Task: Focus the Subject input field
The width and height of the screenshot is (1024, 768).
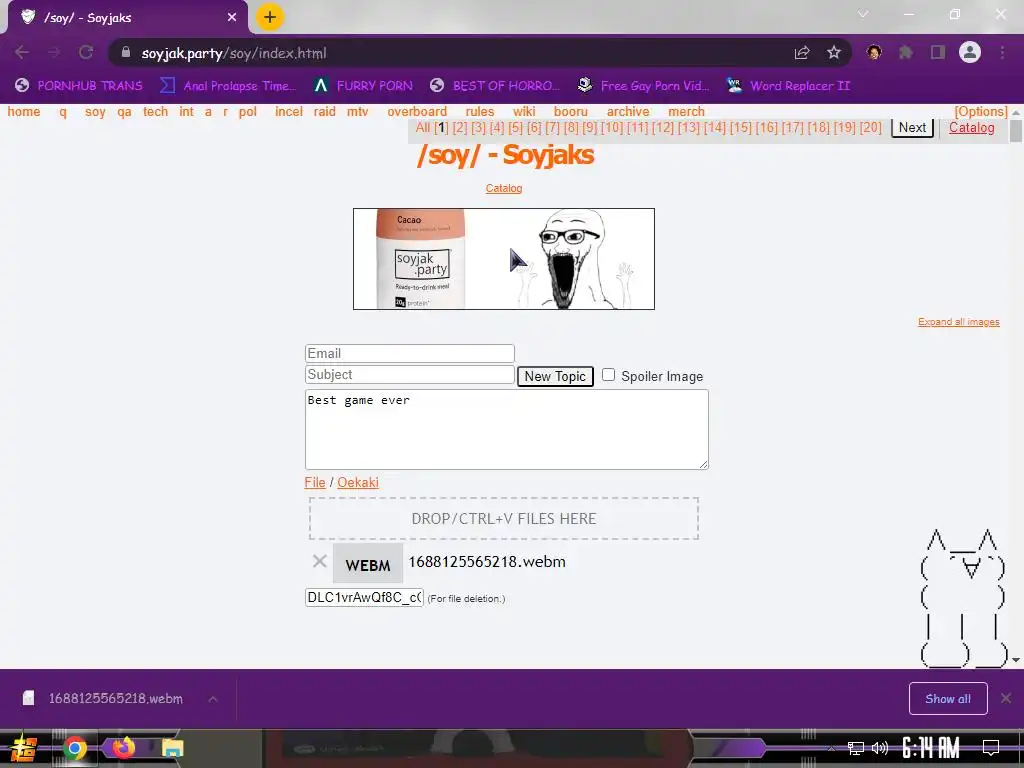Action: [x=409, y=374]
